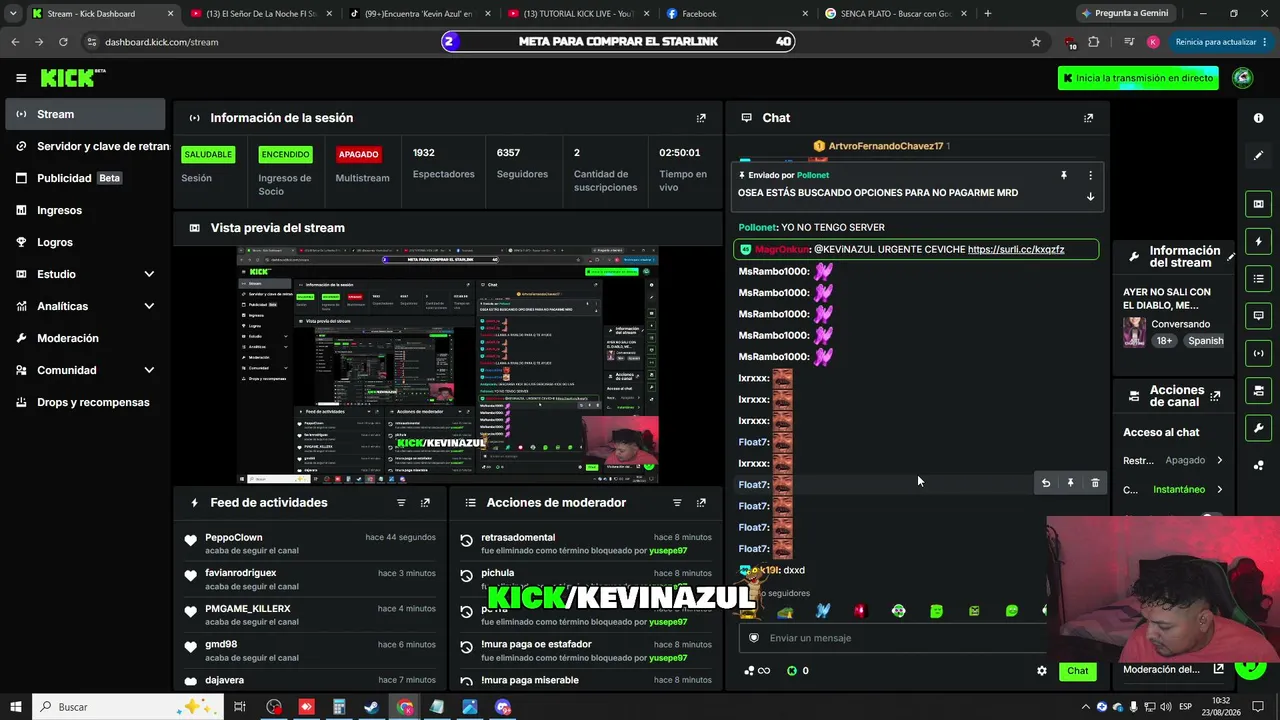Image resolution: width=1280 pixels, height=720 pixels.
Task: Toggle the list widget icon in right toolbar
Action: 1258,278
